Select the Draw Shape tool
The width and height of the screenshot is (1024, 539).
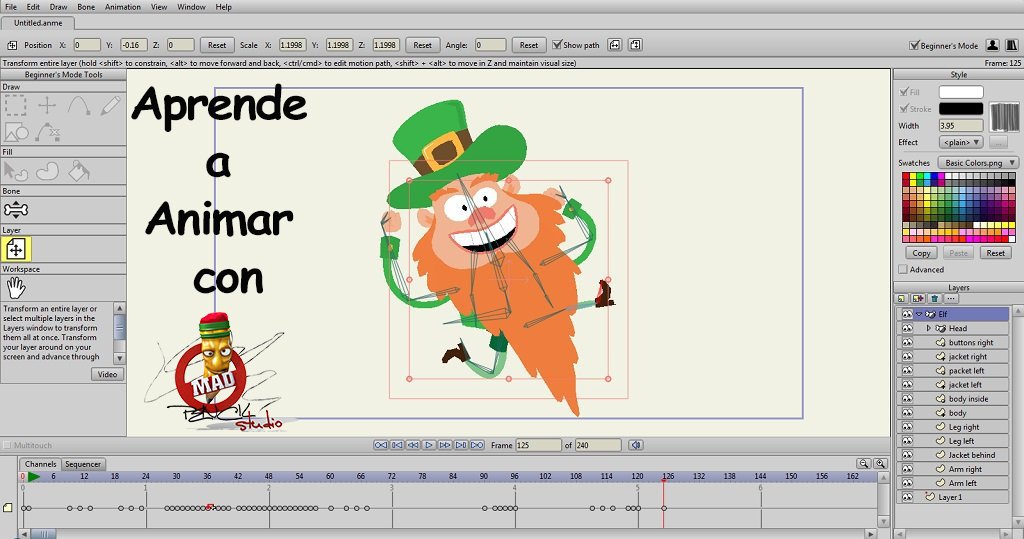[16, 132]
